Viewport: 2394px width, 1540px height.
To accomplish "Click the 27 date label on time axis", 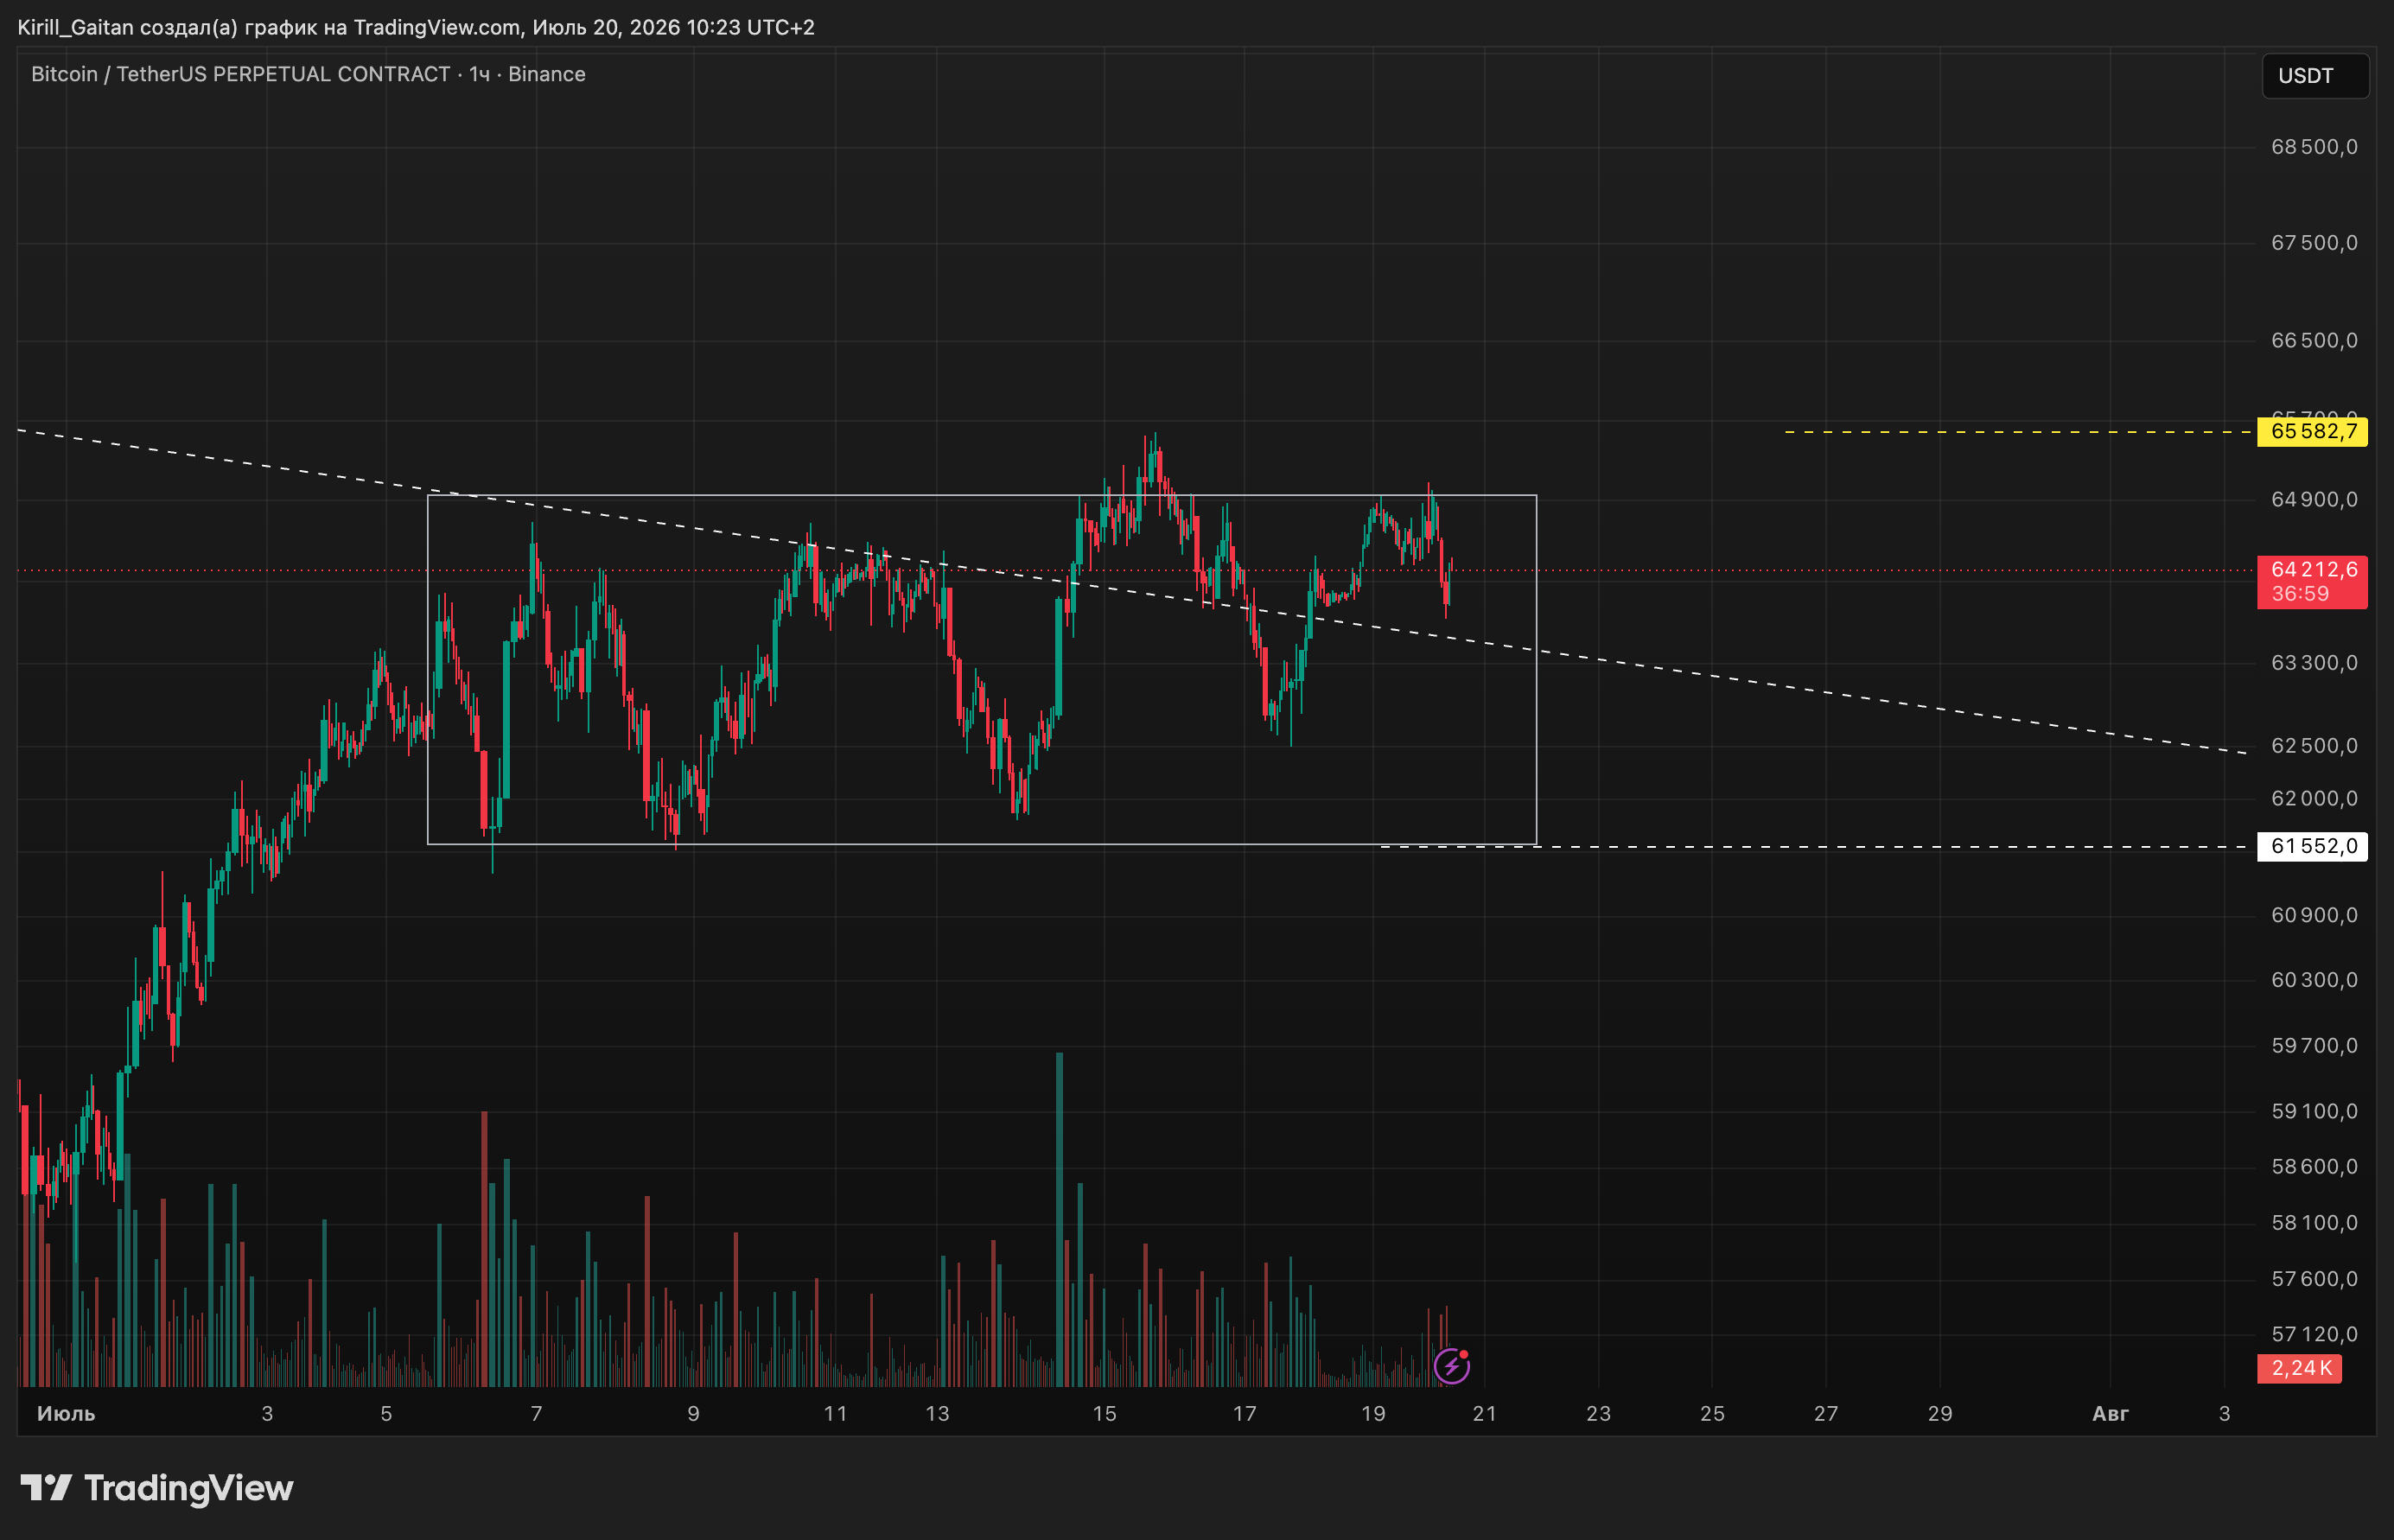I will pyautogui.click(x=1826, y=1414).
